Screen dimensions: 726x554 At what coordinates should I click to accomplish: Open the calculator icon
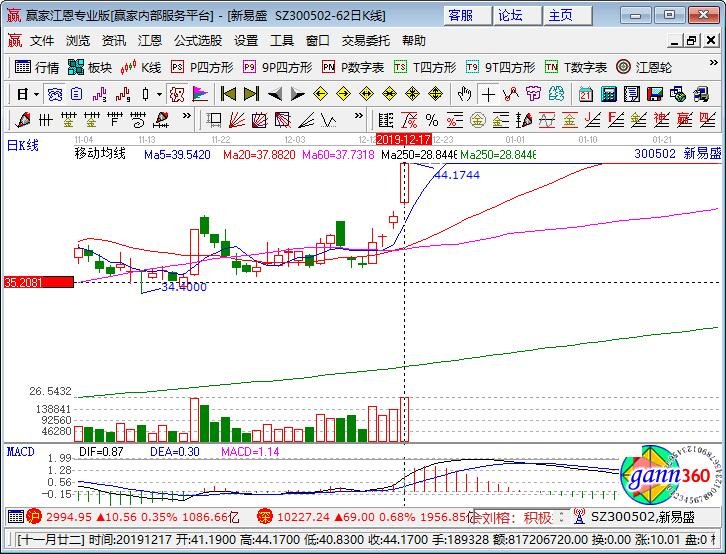pos(609,95)
